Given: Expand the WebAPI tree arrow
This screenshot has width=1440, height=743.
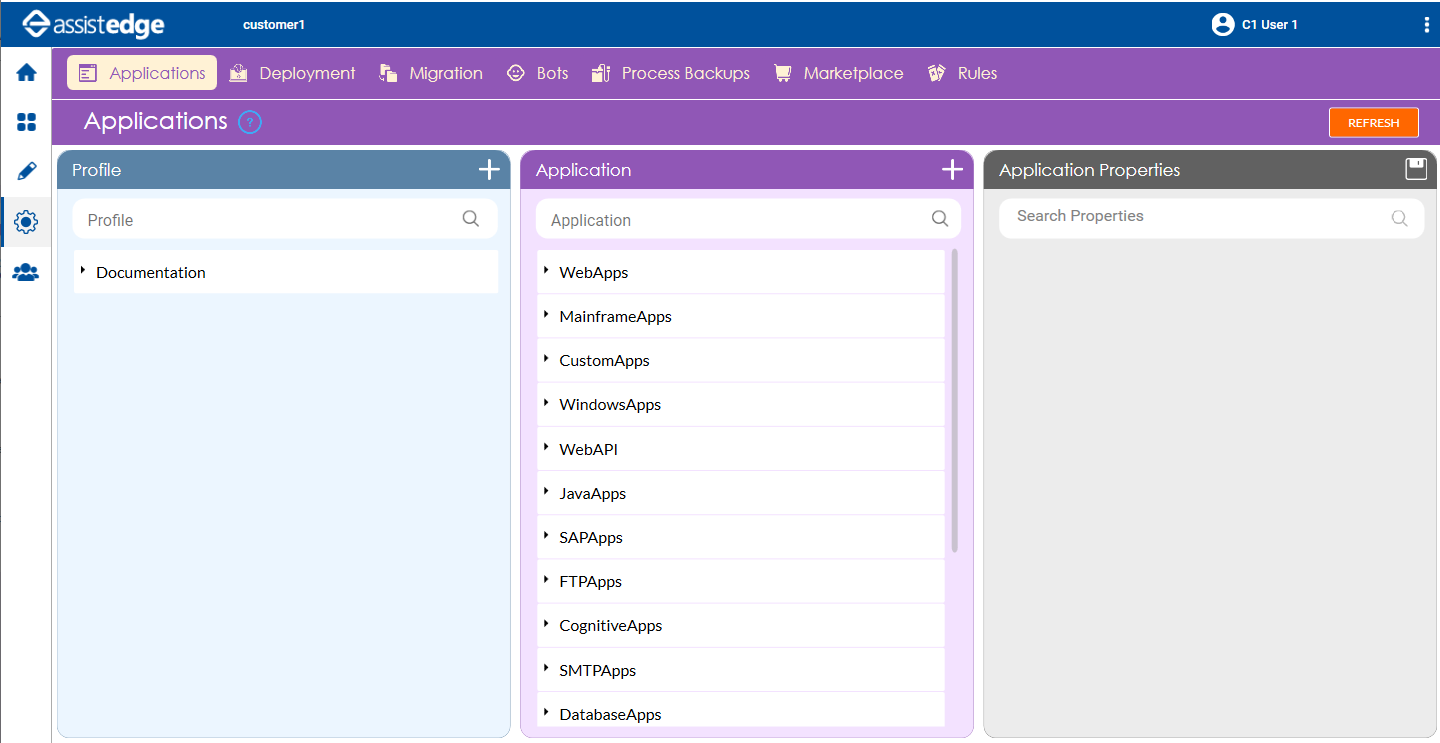Looking at the screenshot, I should [x=546, y=448].
